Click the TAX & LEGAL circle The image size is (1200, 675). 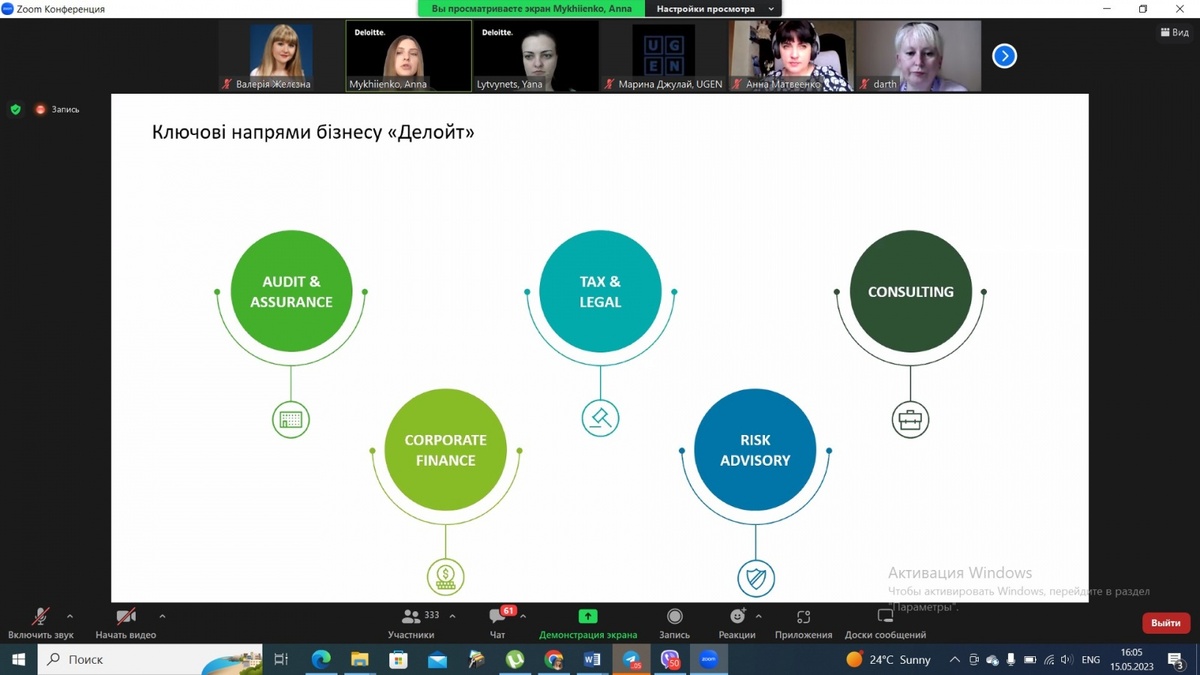(x=600, y=291)
